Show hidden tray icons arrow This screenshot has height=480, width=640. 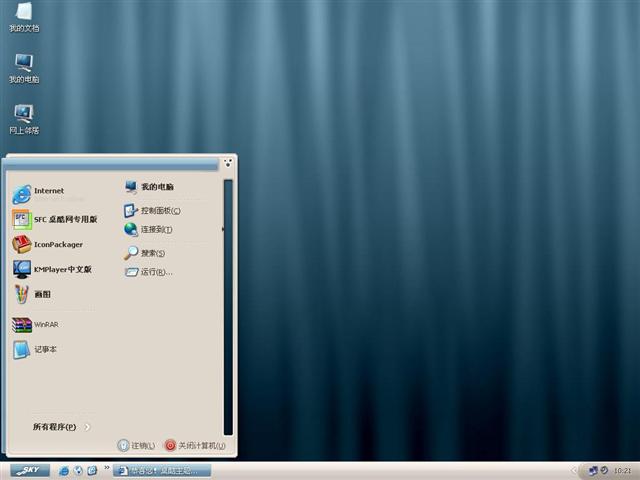pyautogui.click(x=573, y=471)
